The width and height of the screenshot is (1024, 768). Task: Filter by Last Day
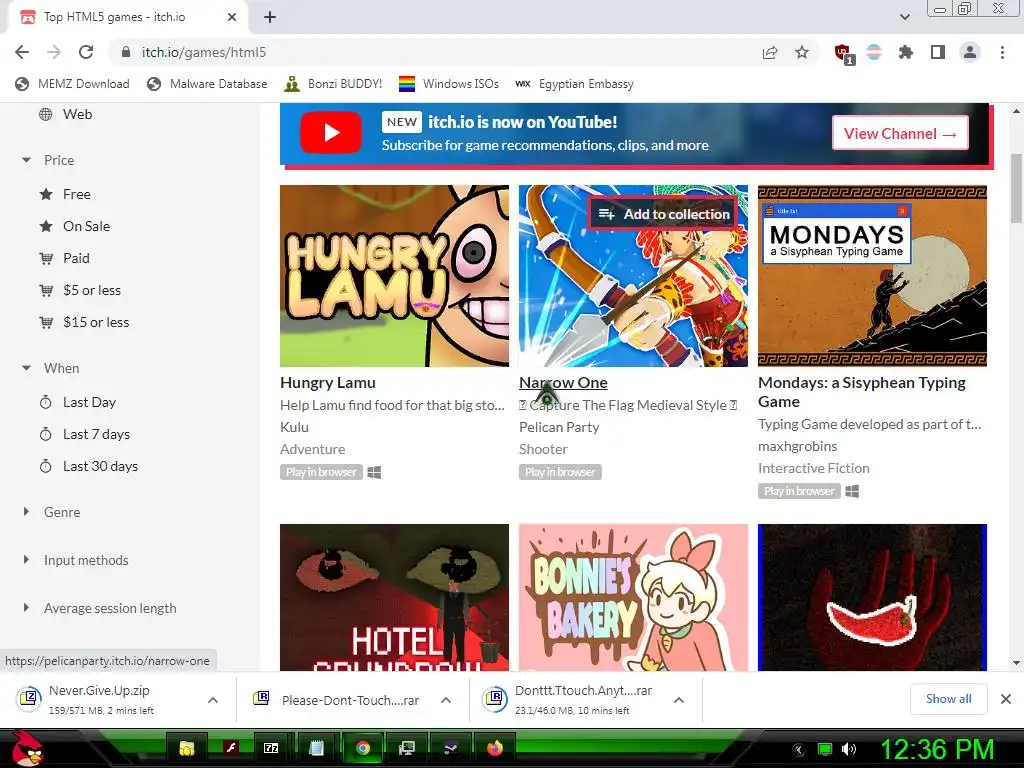77,402
